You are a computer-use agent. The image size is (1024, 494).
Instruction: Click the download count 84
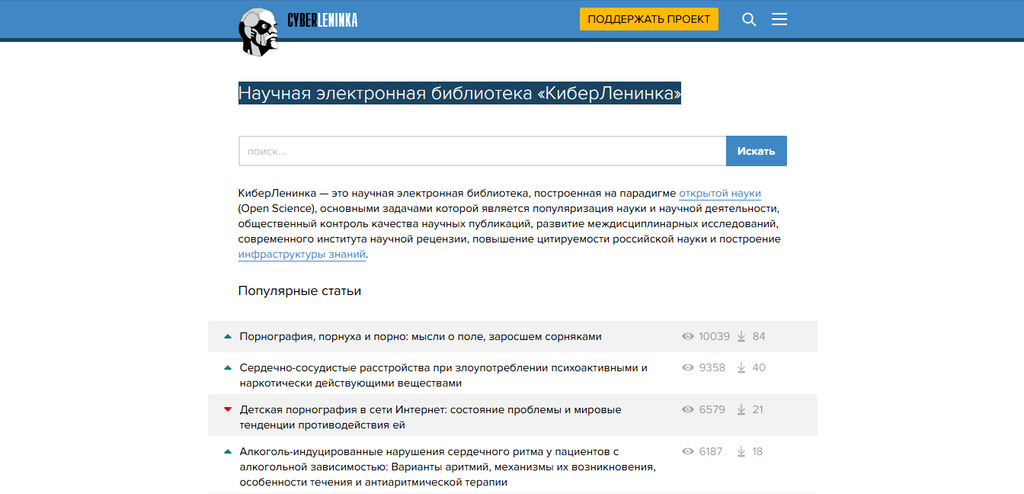coord(759,337)
